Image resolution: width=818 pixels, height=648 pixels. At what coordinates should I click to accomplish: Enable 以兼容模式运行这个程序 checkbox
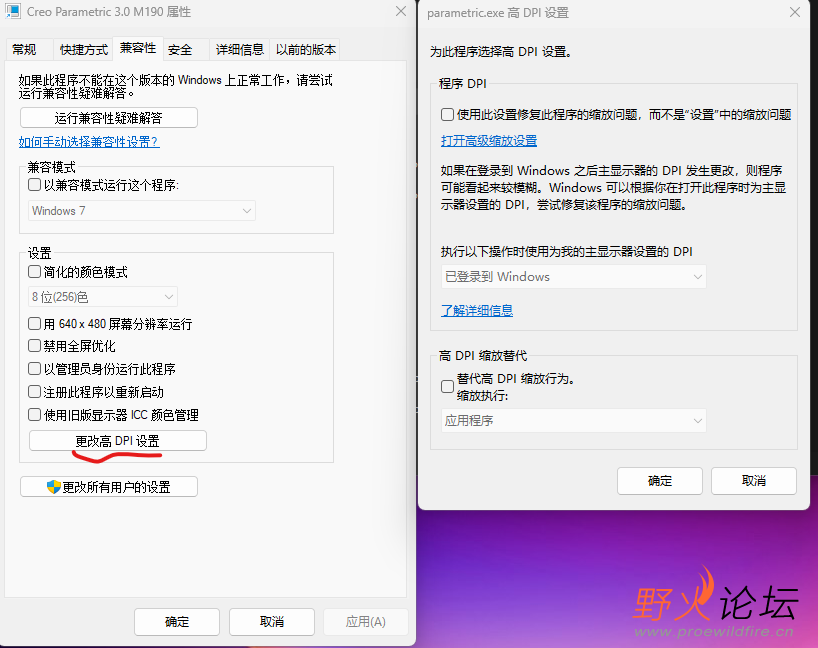tap(34, 185)
